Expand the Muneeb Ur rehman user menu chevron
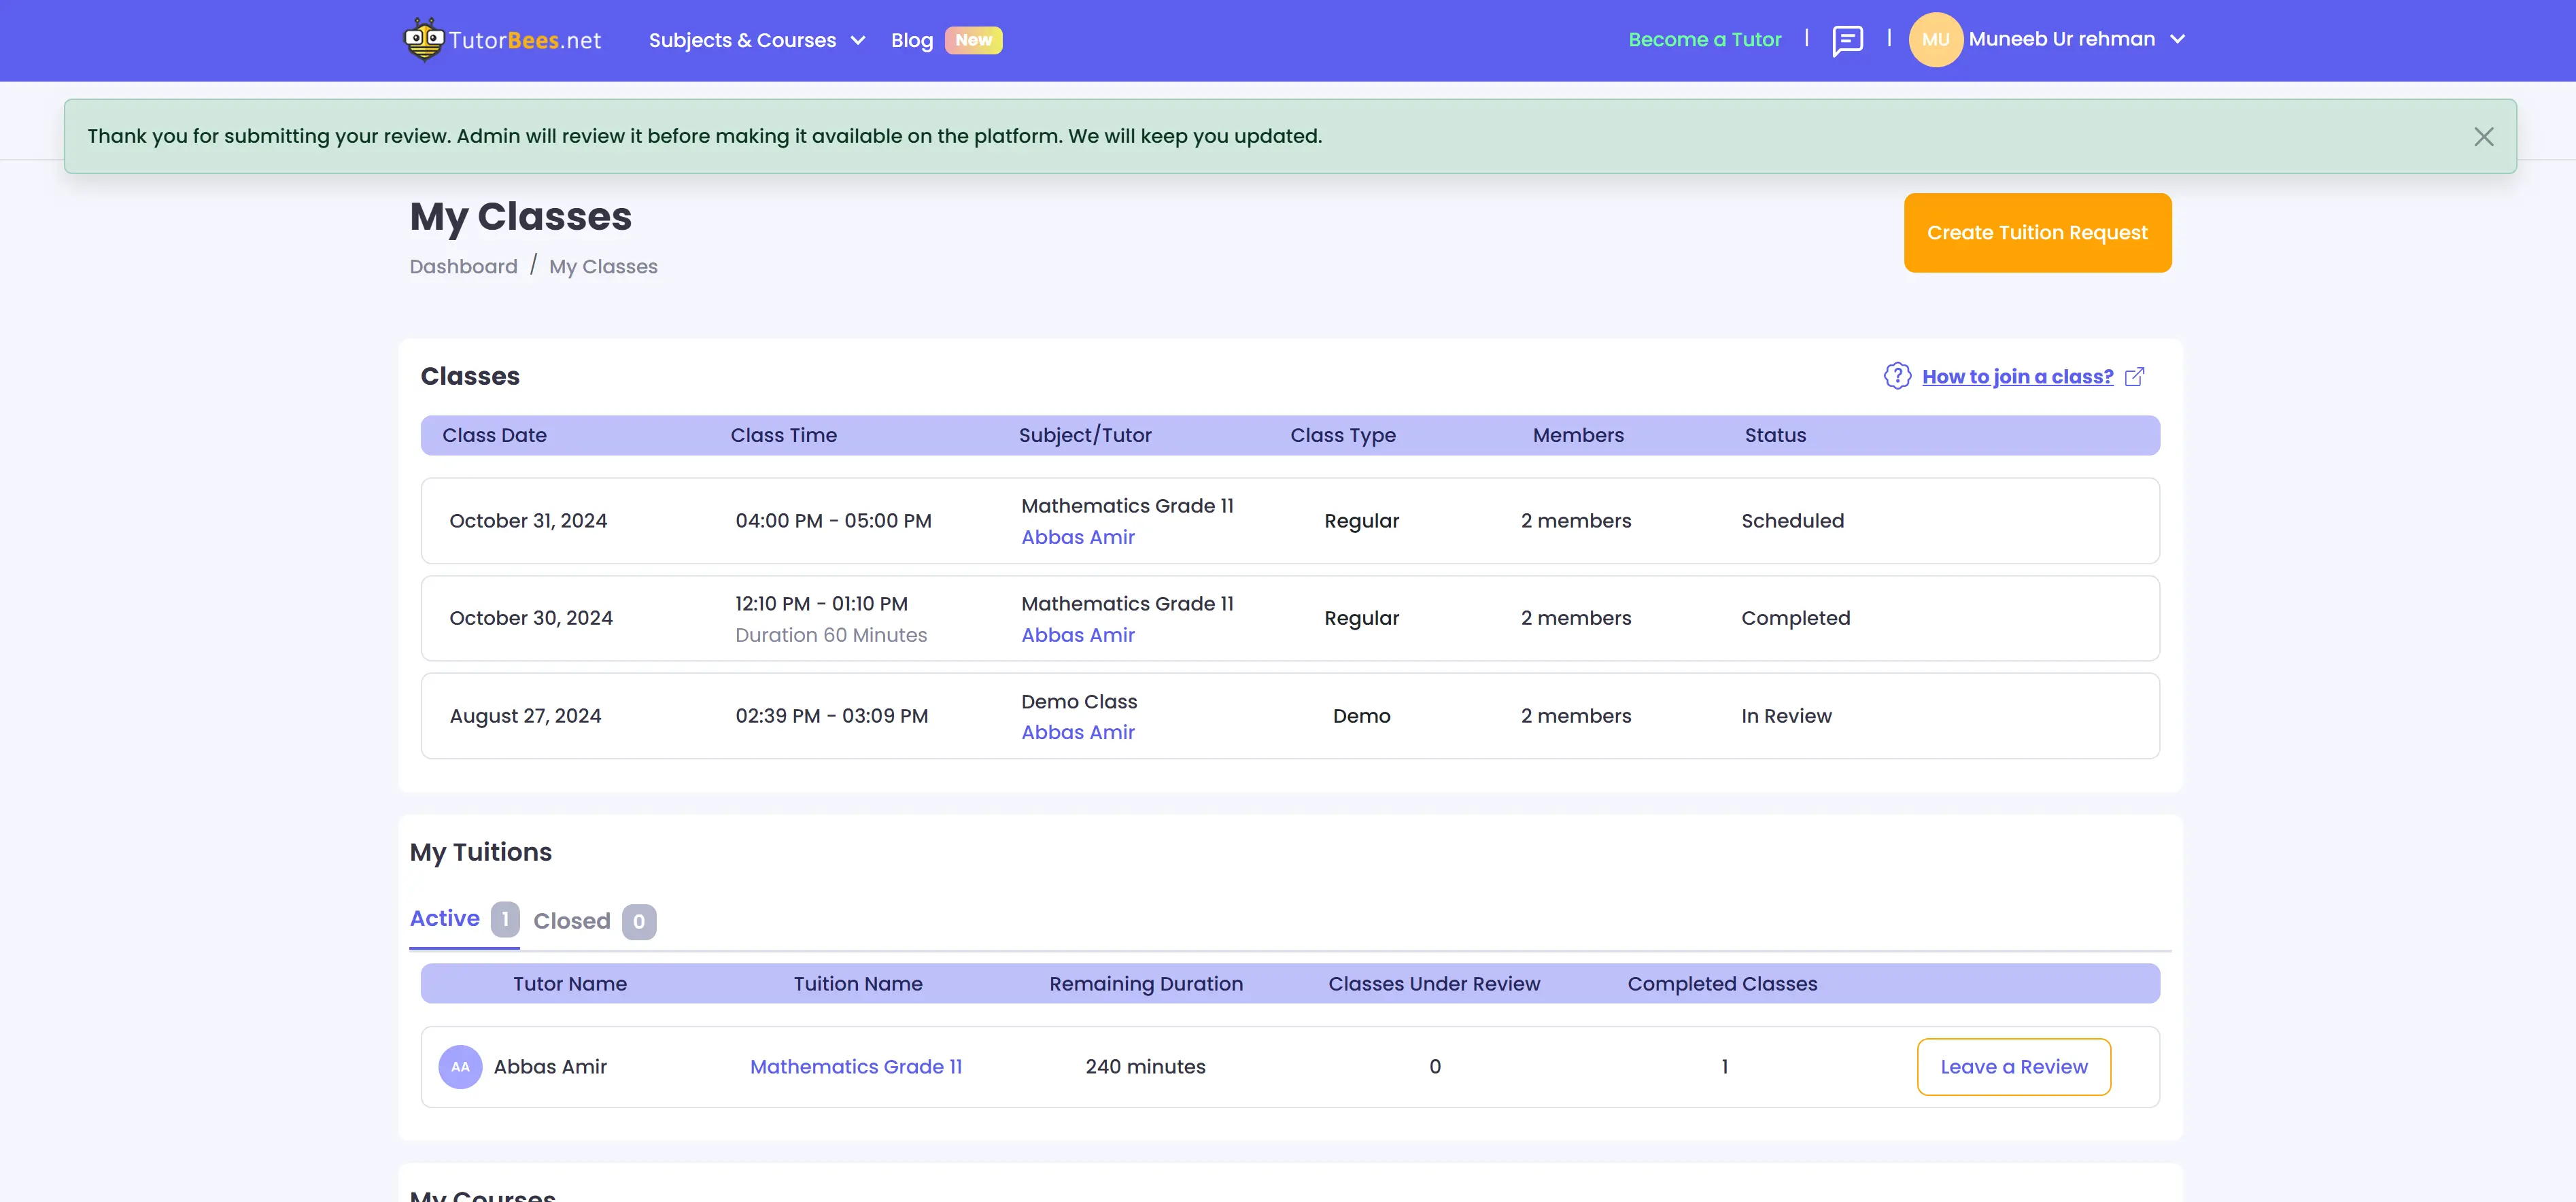The height and width of the screenshot is (1202, 2576). click(2177, 40)
